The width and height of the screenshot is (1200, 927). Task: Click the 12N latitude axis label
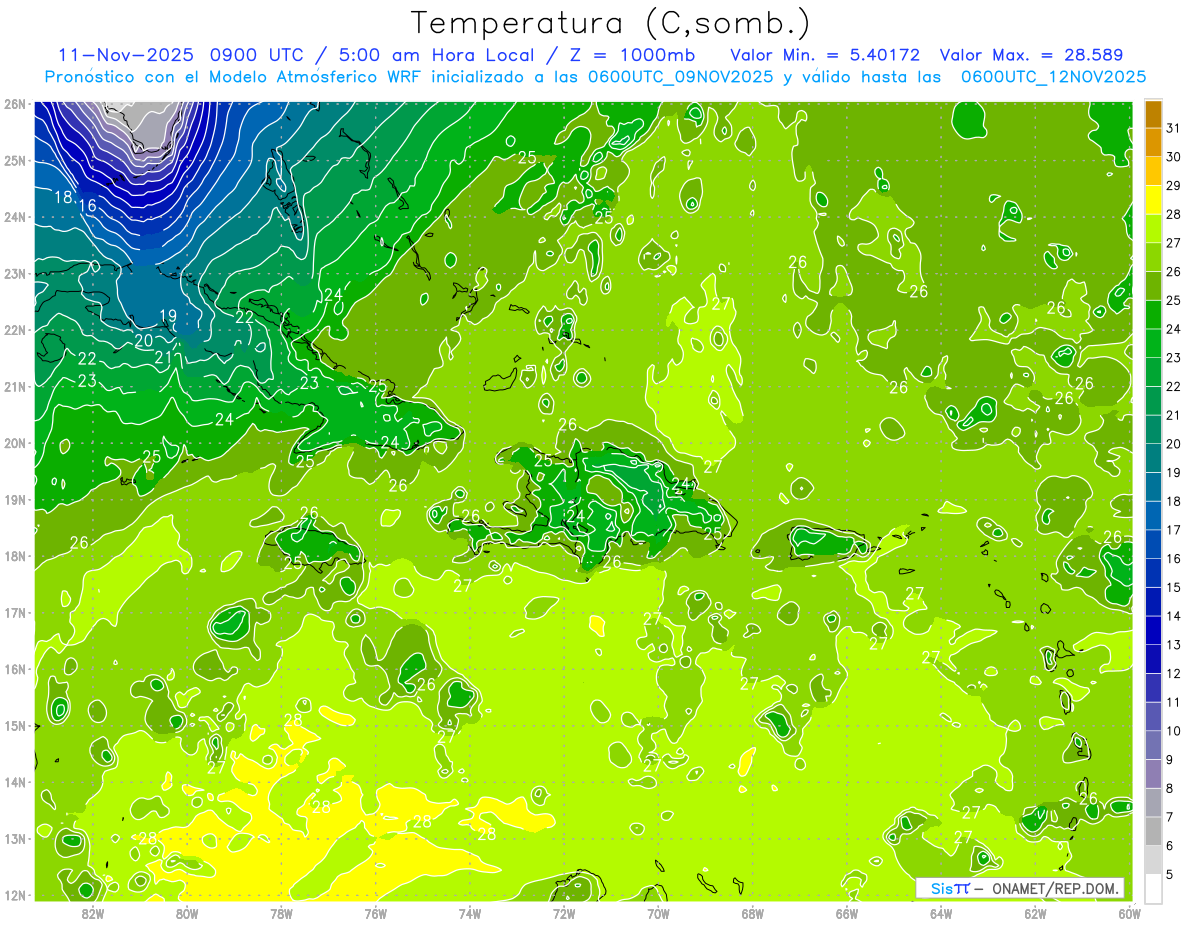pyautogui.click(x=15, y=895)
